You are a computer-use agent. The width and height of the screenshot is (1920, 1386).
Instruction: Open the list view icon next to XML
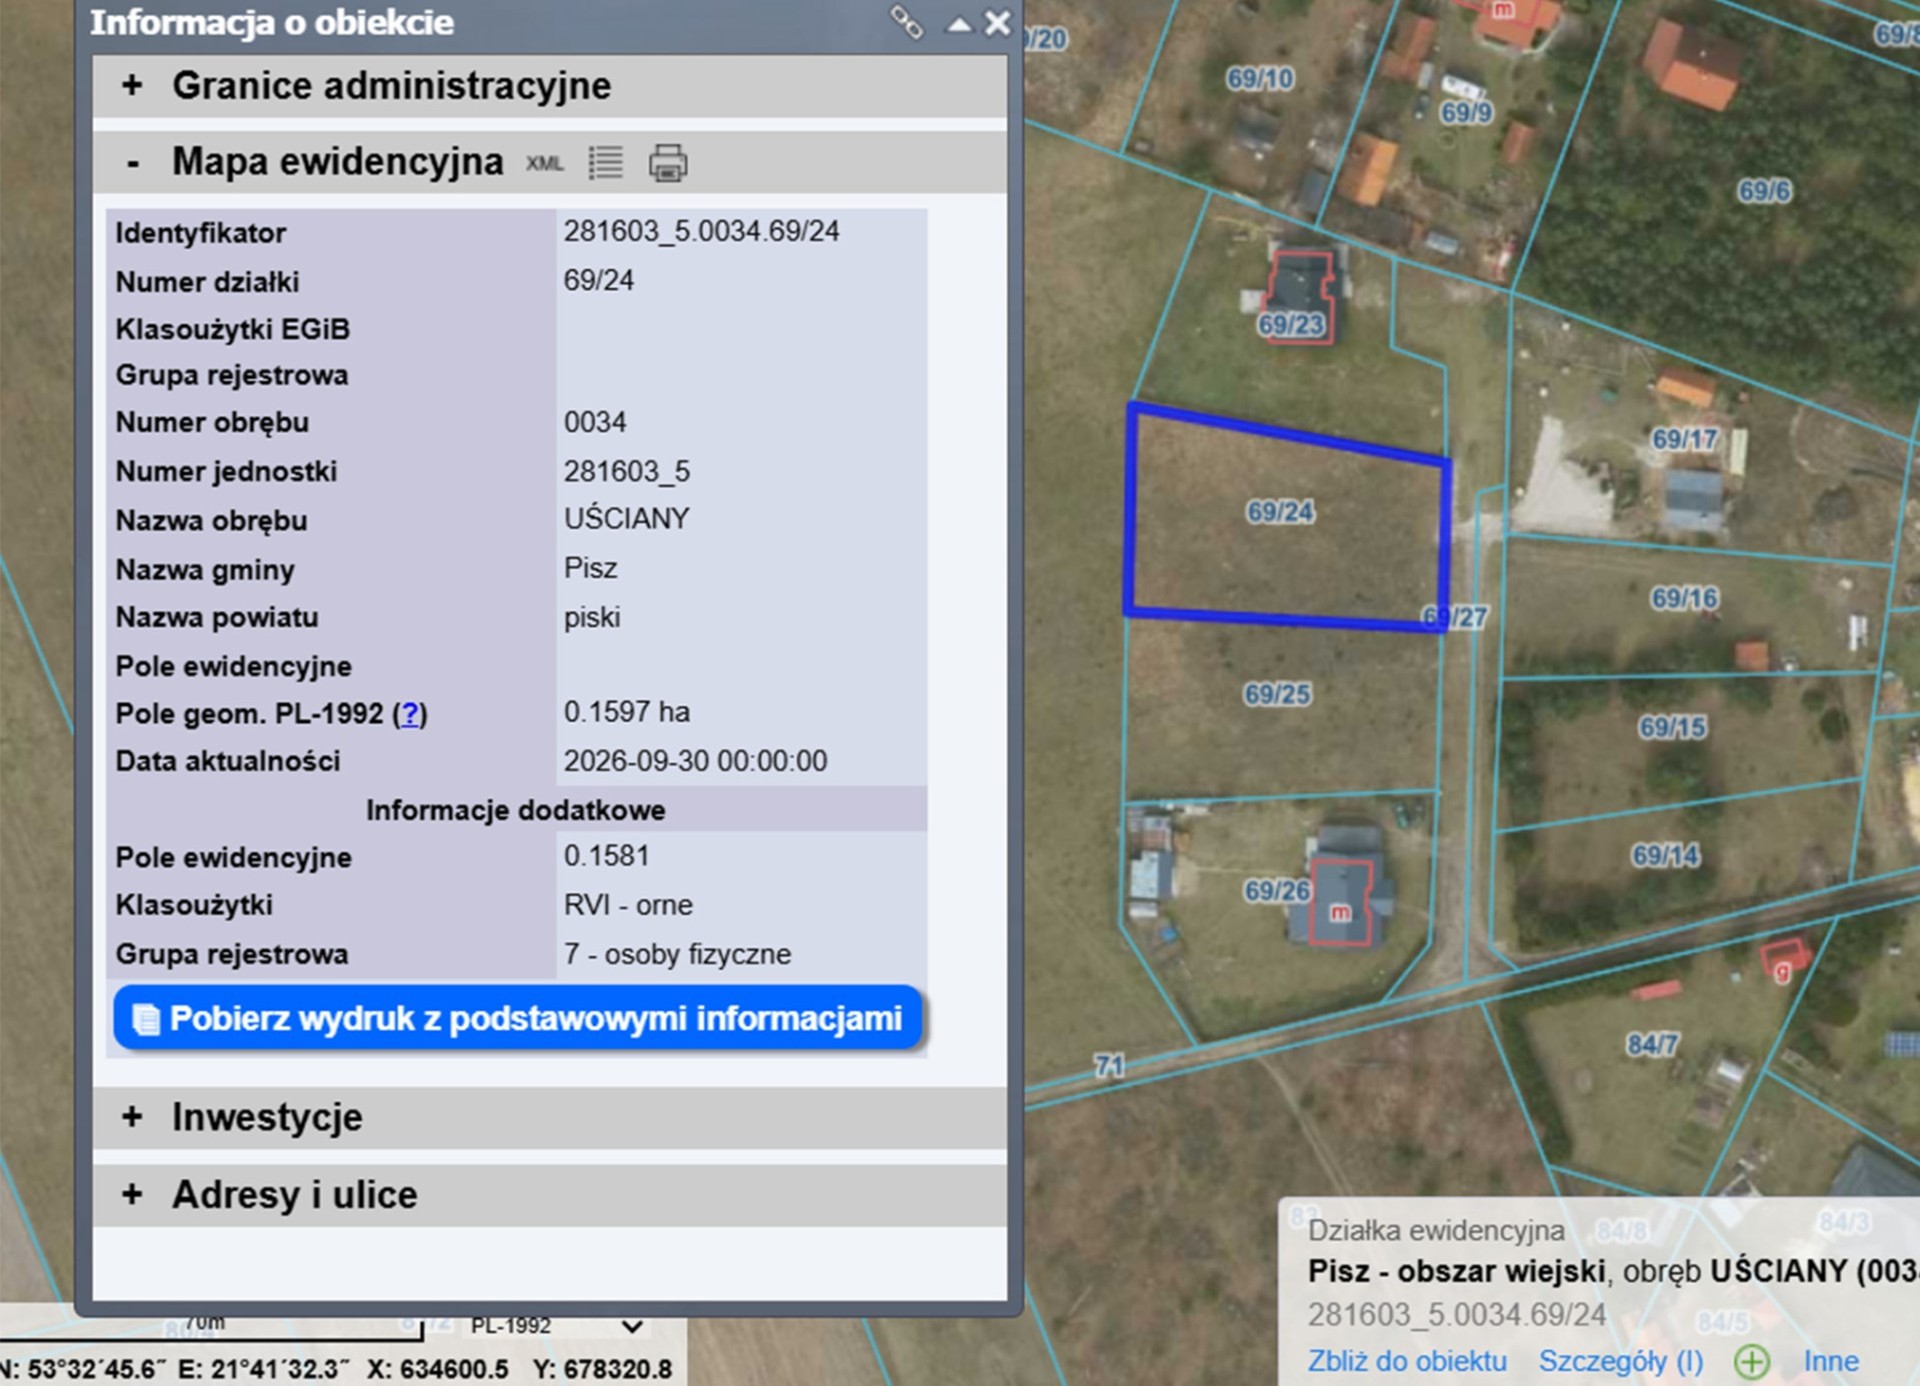[606, 162]
